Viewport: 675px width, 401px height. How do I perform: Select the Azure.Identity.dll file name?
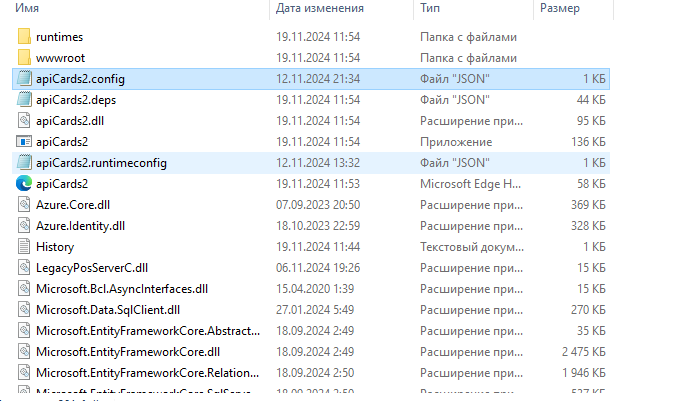(x=81, y=226)
